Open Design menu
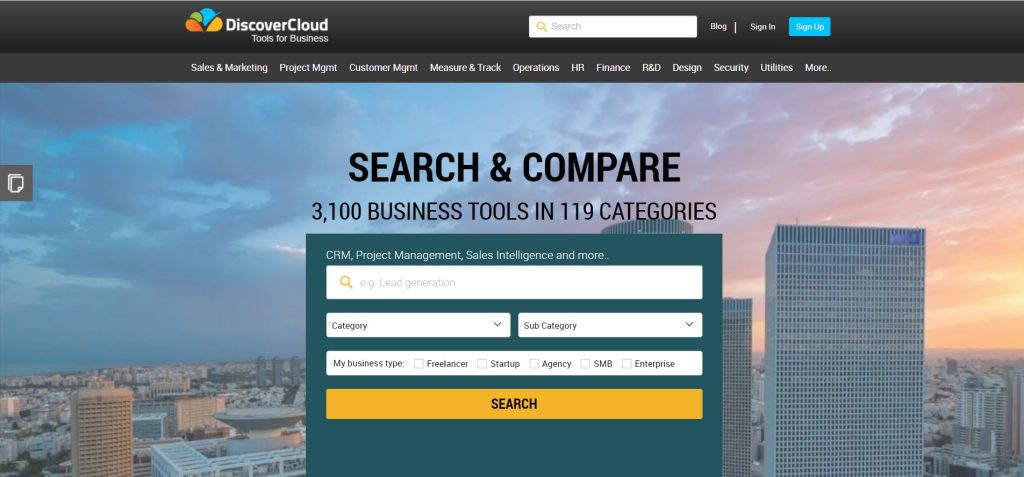1024x477 pixels. point(687,67)
